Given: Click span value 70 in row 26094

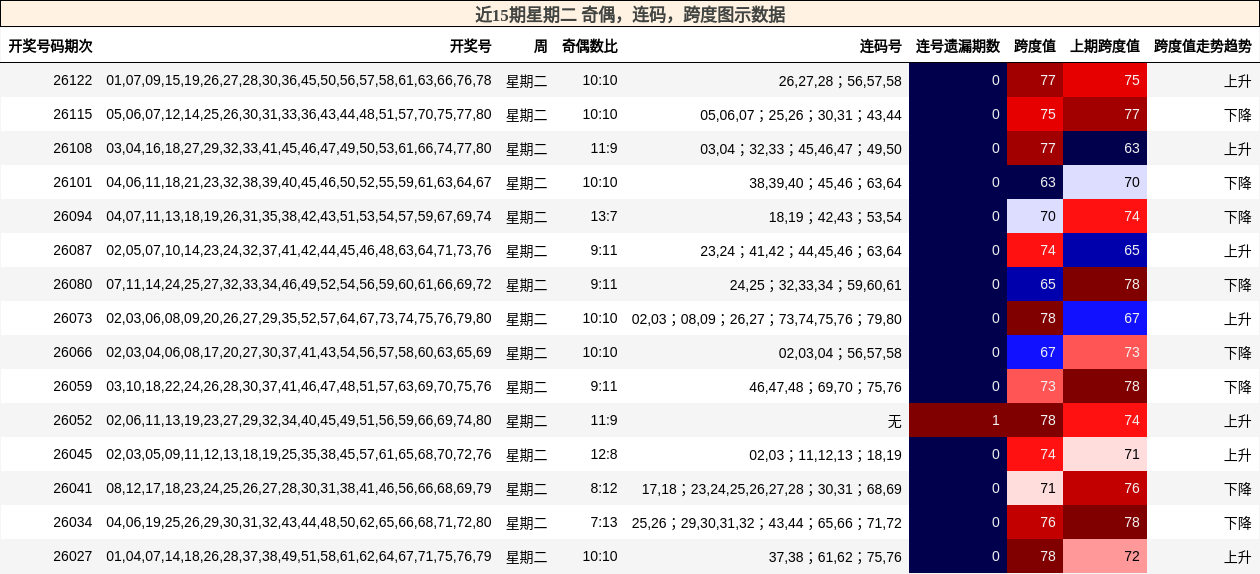Looking at the screenshot, I should [1035, 216].
